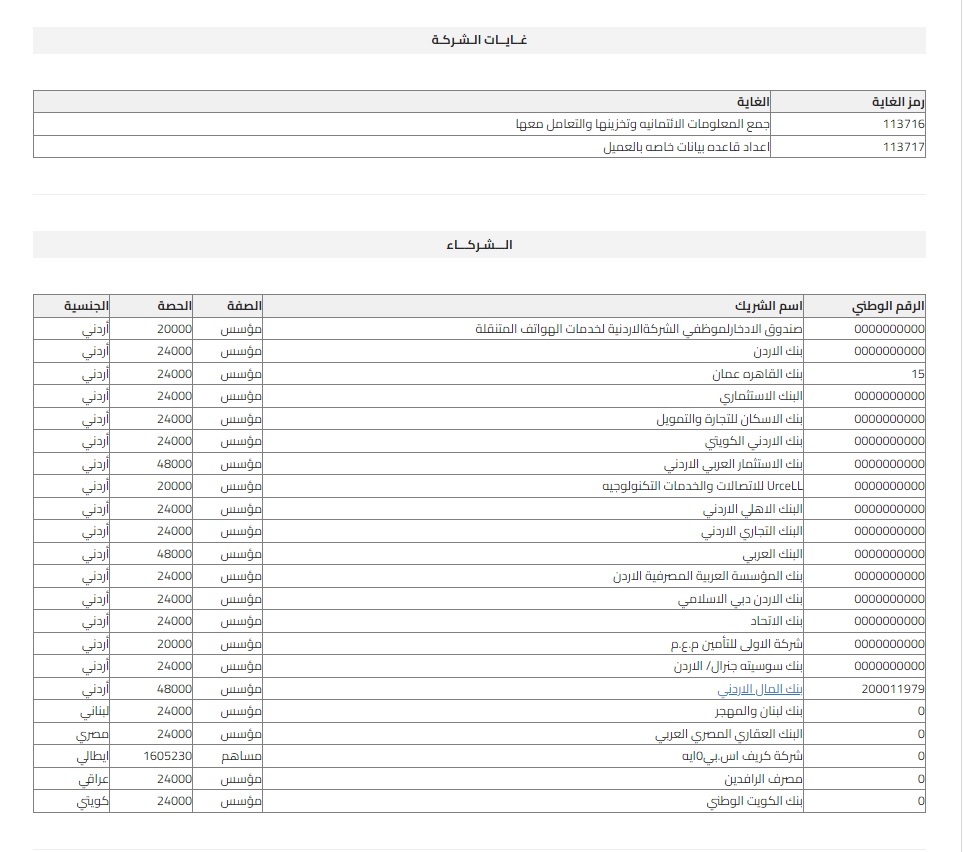Open the بنك المال الاردني link
Viewport: 963px width, 852px height.
click(760, 689)
